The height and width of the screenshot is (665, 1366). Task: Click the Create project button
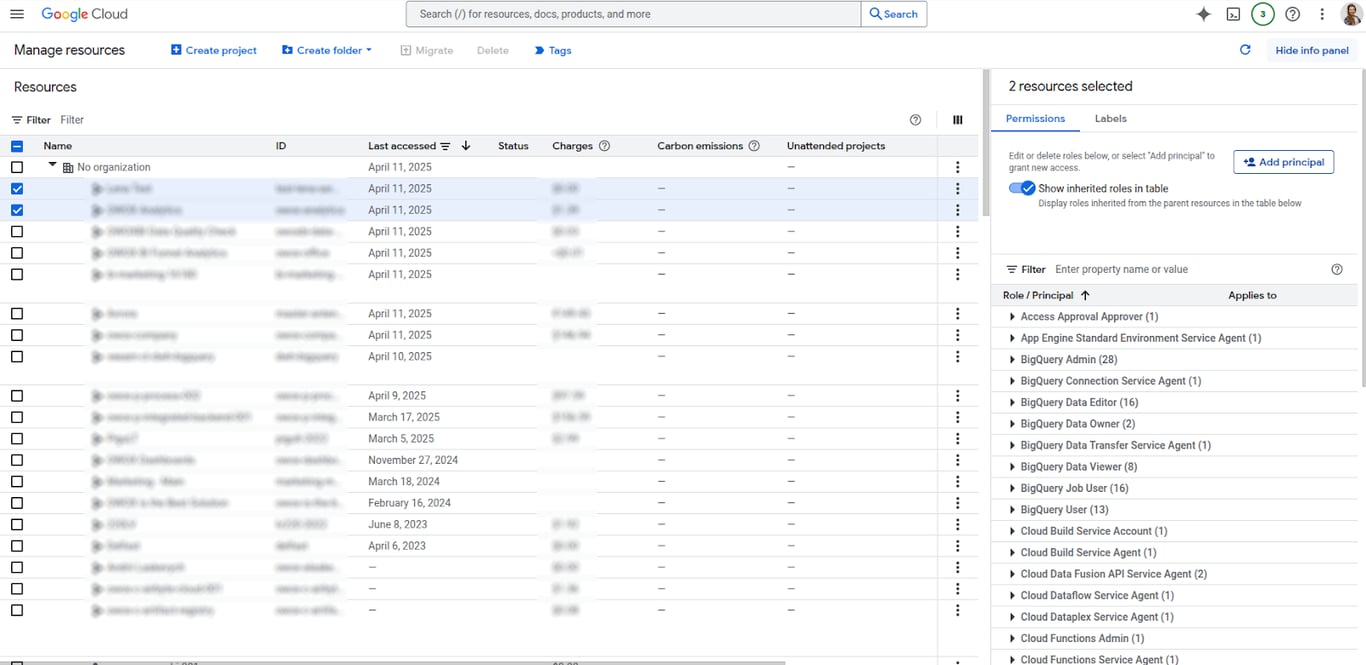click(x=214, y=50)
